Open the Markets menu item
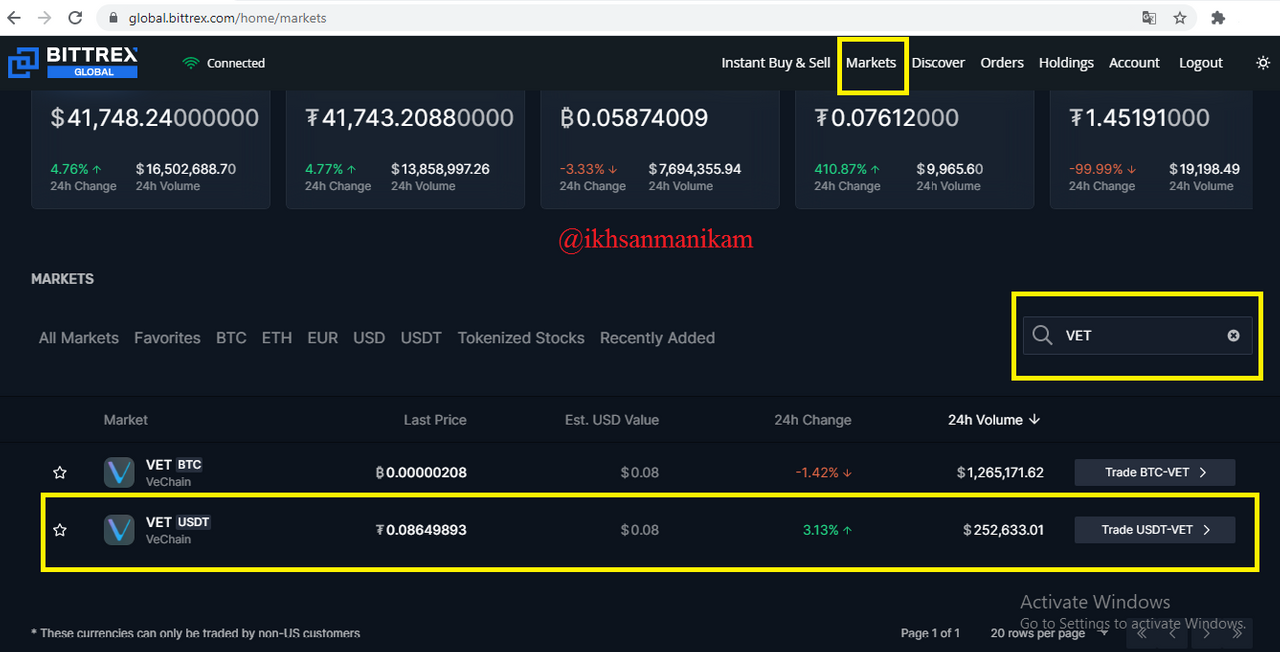This screenshot has width=1280, height=652. 871,62
